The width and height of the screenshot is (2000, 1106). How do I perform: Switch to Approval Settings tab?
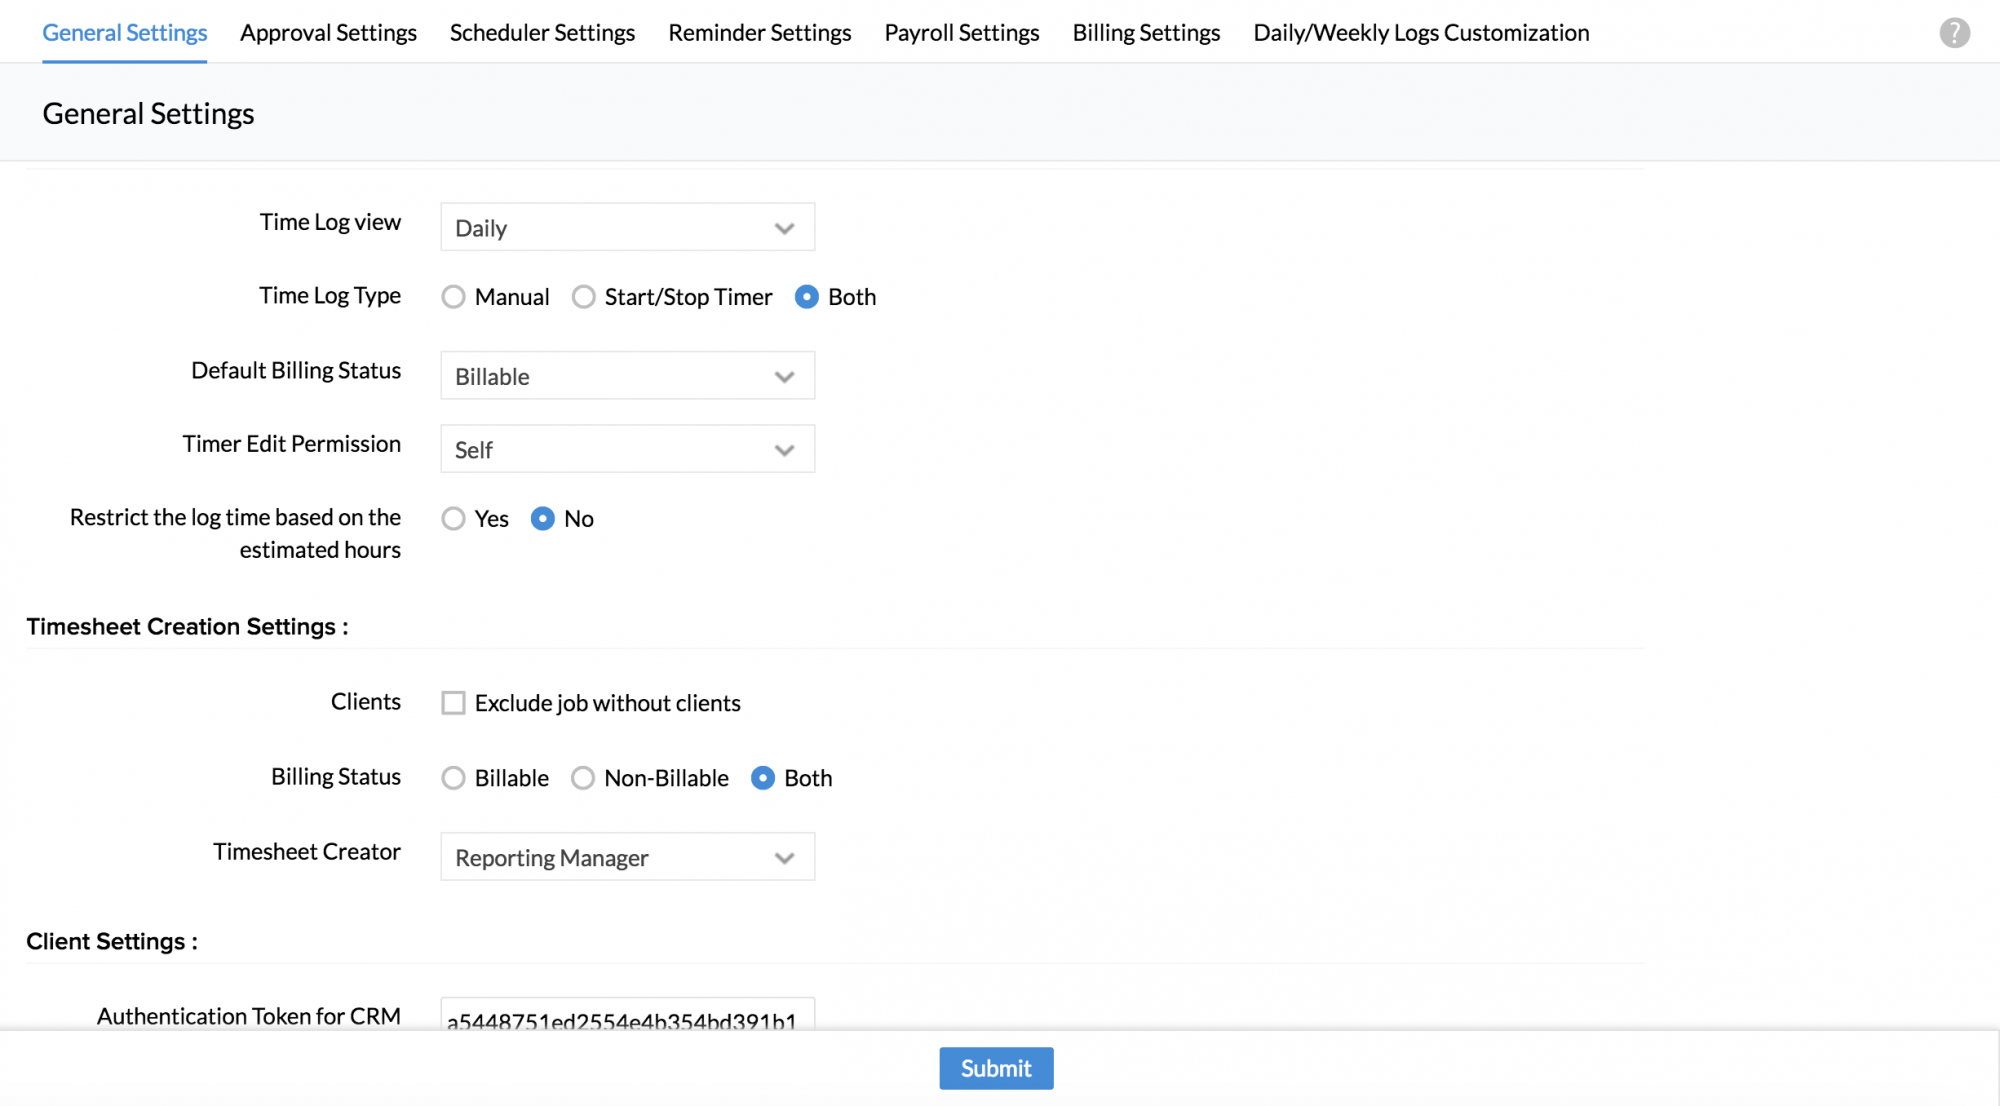tap(328, 33)
